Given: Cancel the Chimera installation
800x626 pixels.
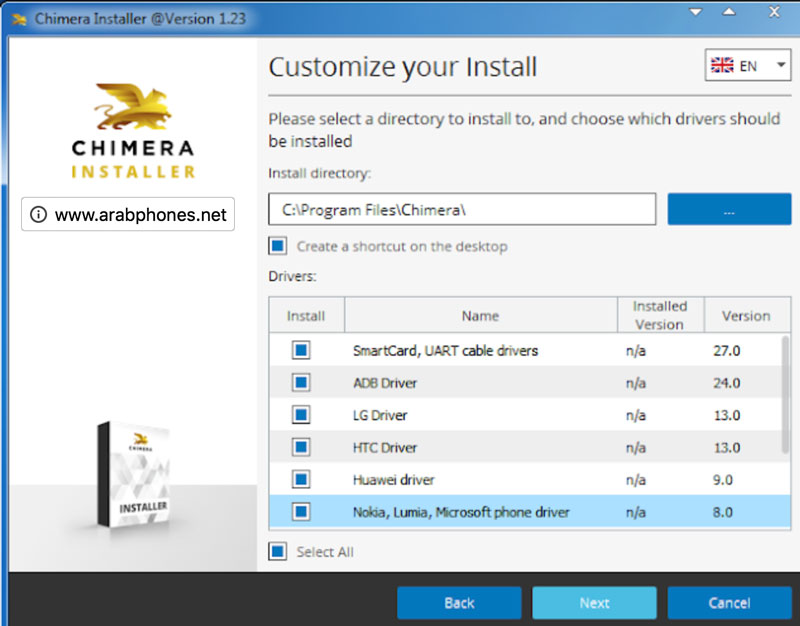Looking at the screenshot, I should point(729,603).
